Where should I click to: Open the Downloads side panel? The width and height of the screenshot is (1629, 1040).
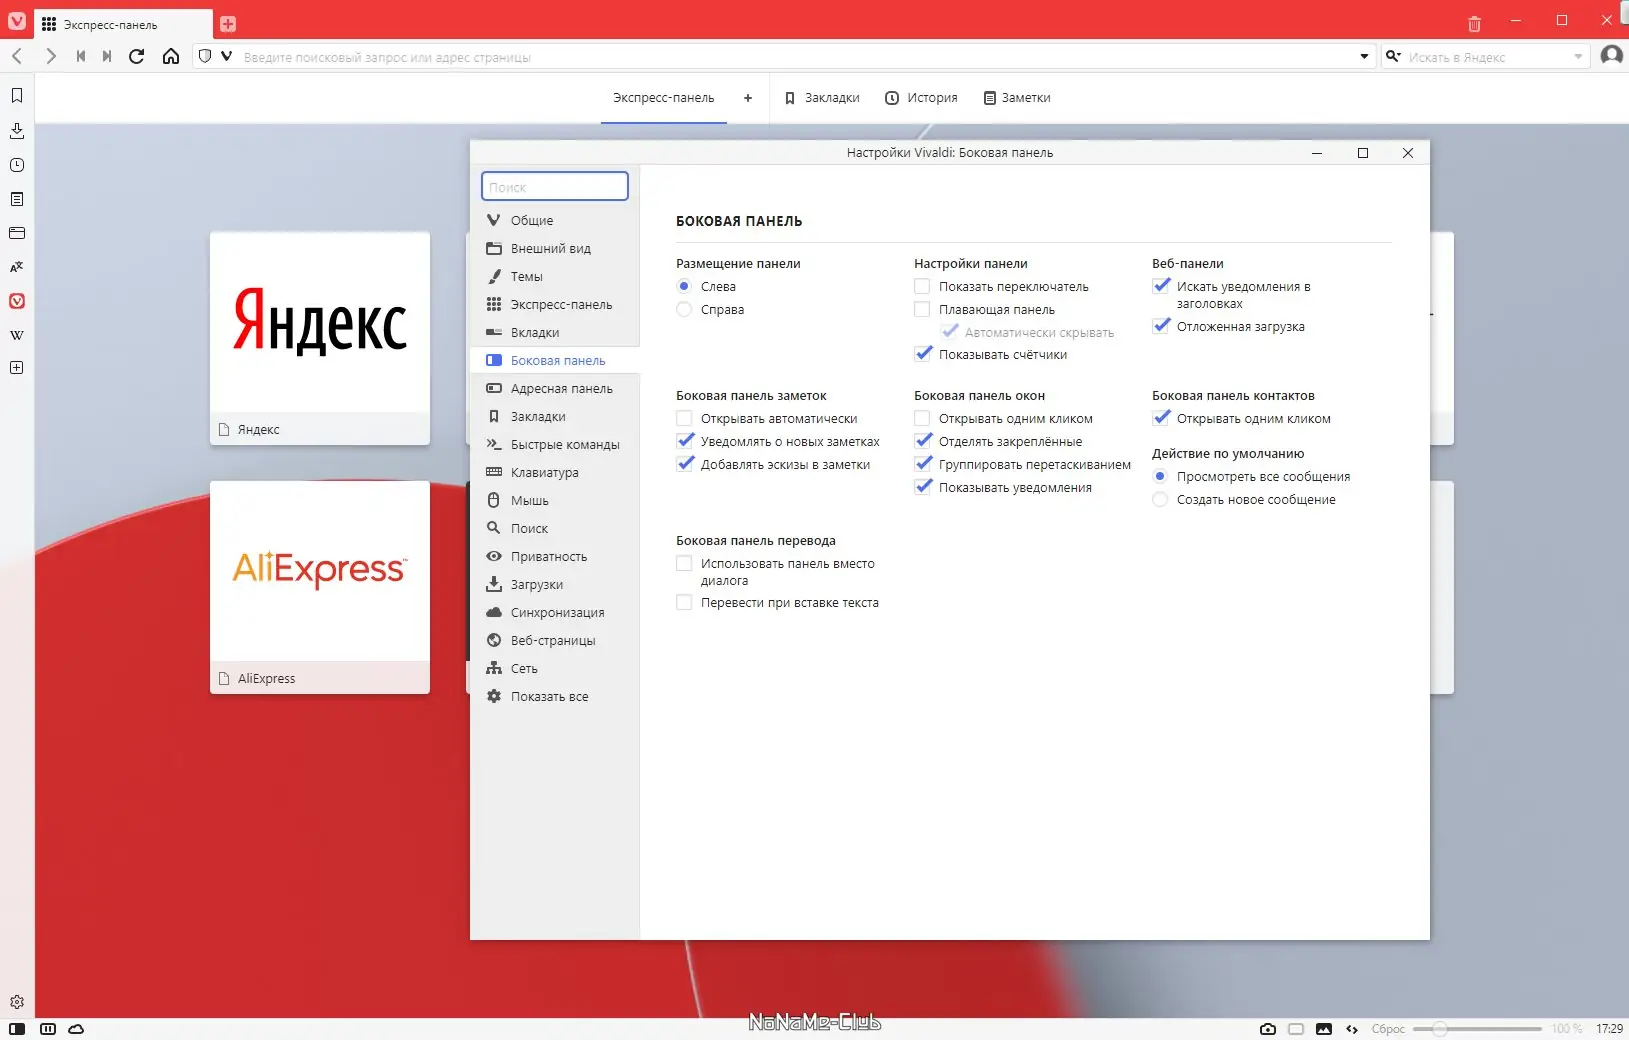(17, 130)
